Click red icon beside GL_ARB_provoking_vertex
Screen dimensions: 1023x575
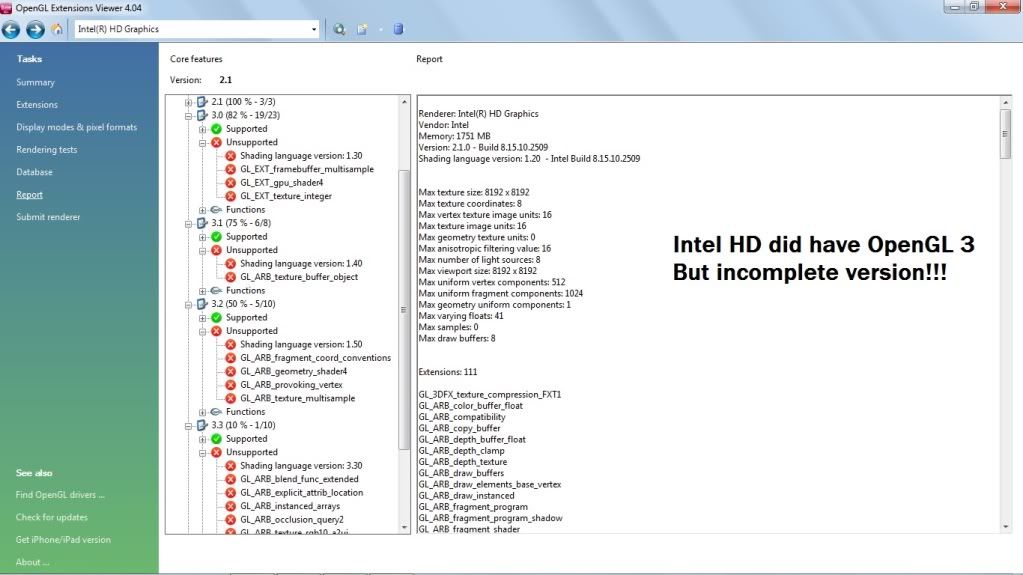coord(230,384)
